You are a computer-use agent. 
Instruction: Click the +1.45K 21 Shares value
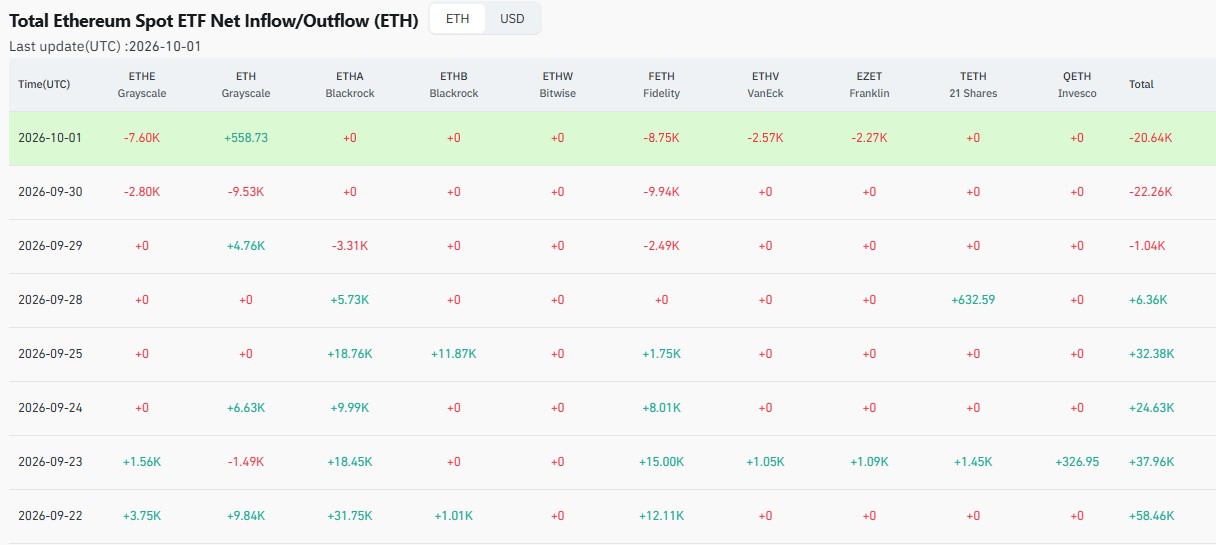point(973,462)
